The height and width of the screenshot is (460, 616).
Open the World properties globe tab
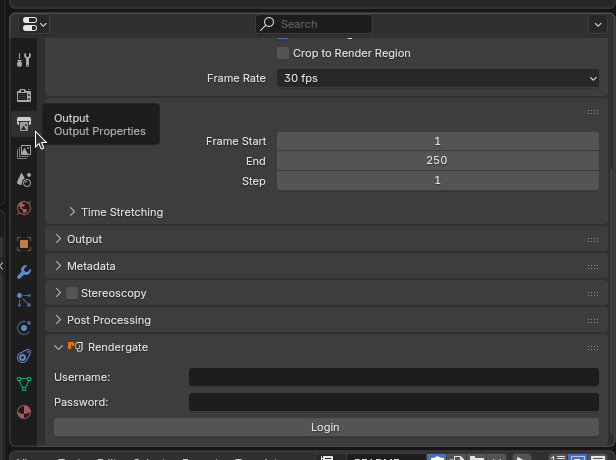coord(24,208)
